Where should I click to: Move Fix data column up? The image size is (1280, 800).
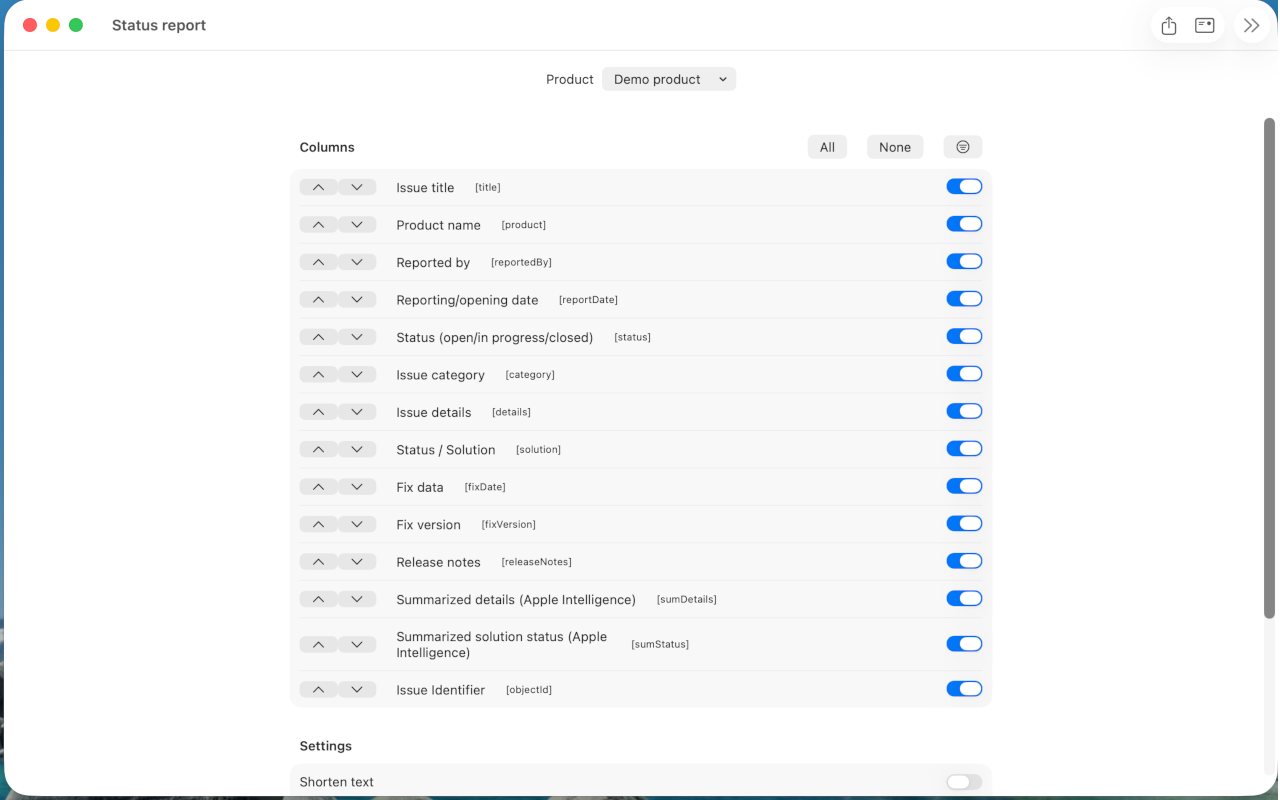tap(318, 487)
